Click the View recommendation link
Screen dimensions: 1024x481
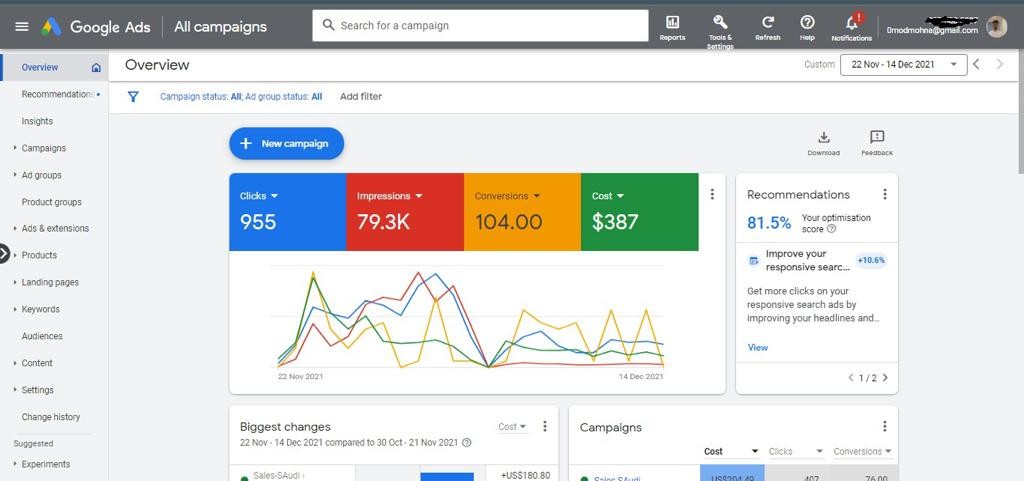click(758, 348)
